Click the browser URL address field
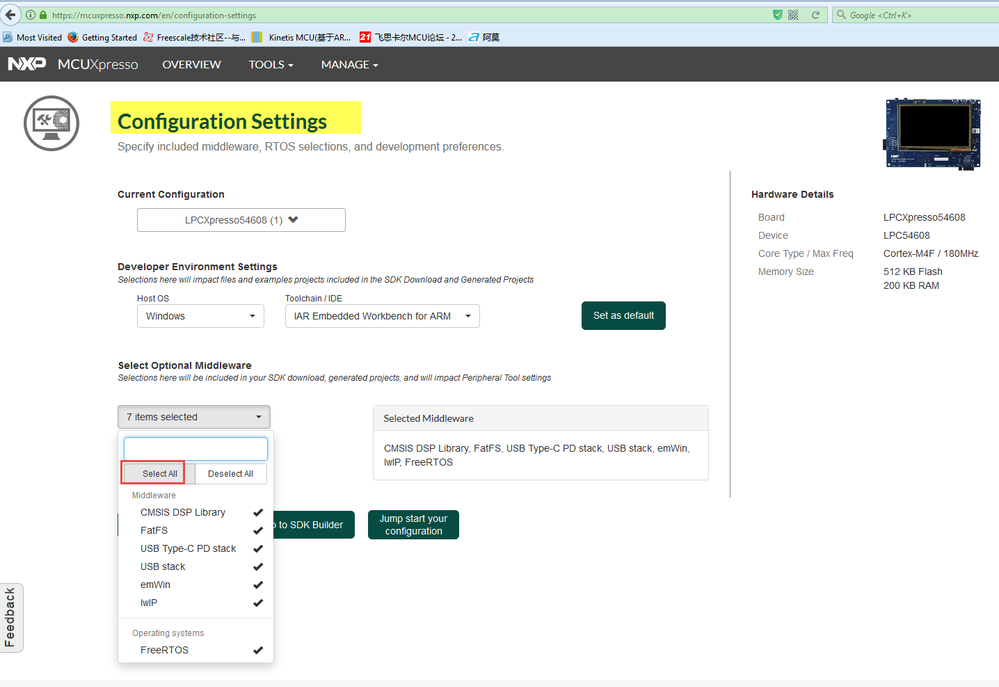The height and width of the screenshot is (687, 999). pyautogui.click(x=408, y=15)
